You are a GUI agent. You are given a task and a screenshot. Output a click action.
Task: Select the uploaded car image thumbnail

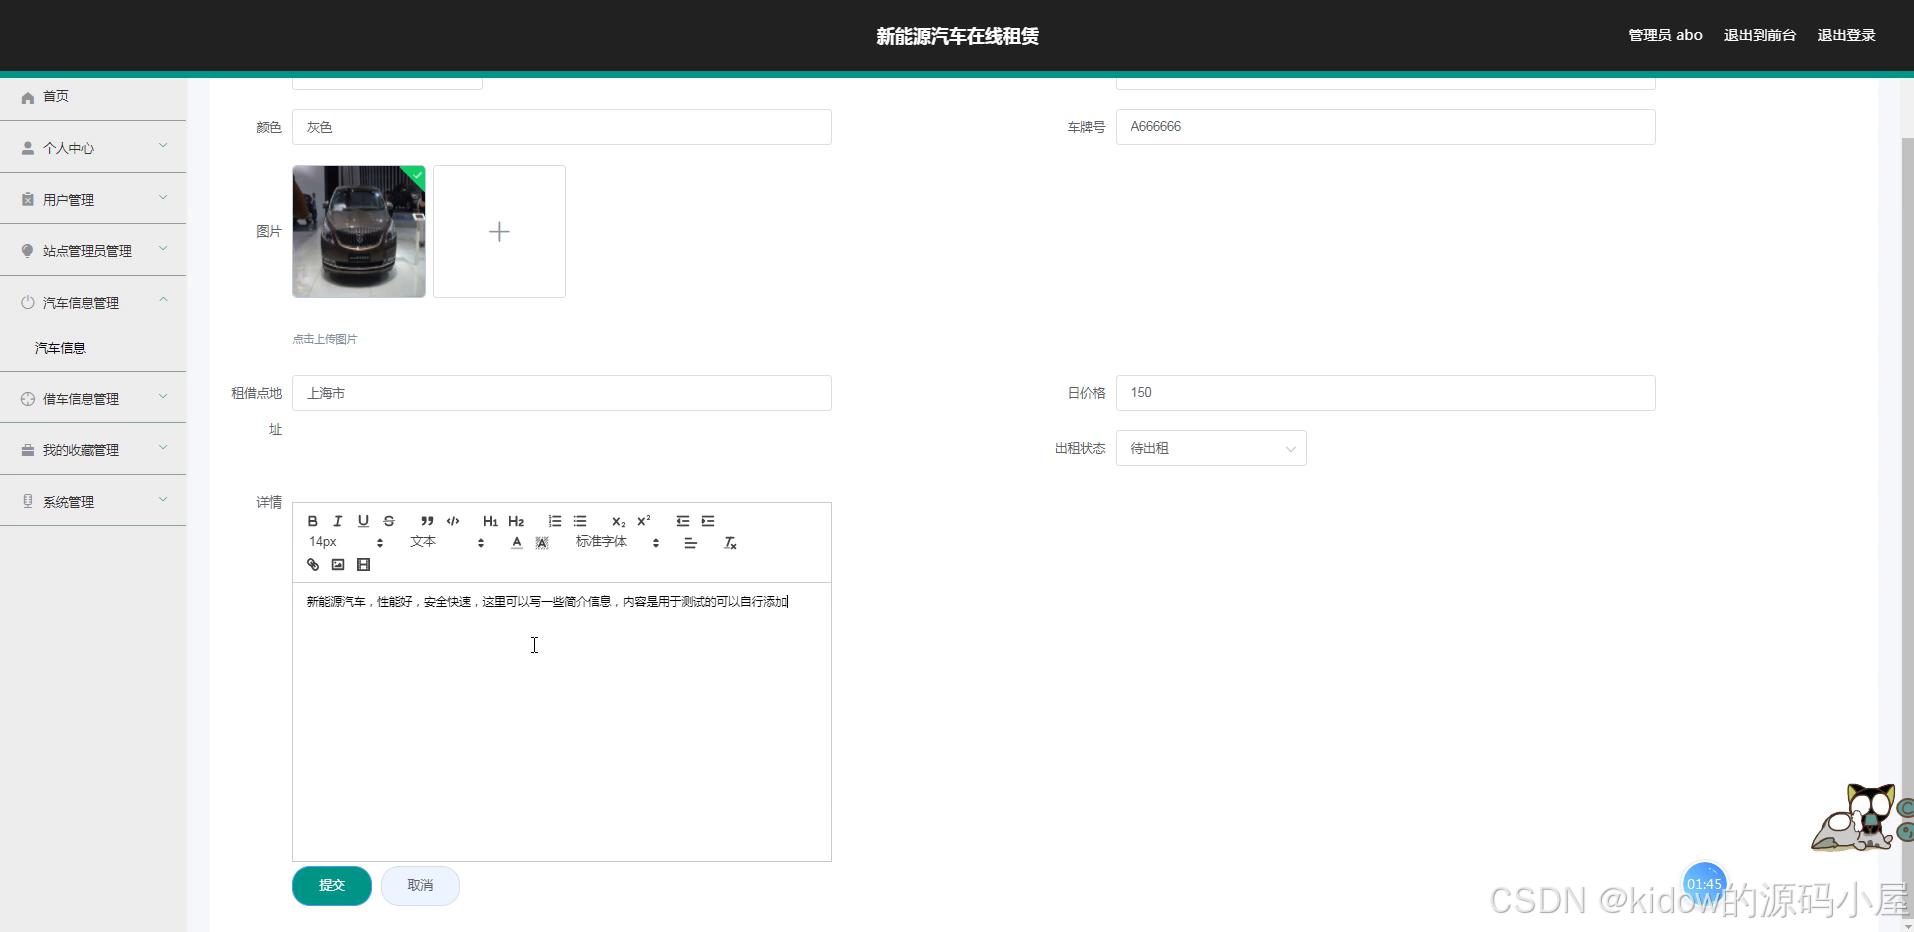pyautogui.click(x=359, y=231)
